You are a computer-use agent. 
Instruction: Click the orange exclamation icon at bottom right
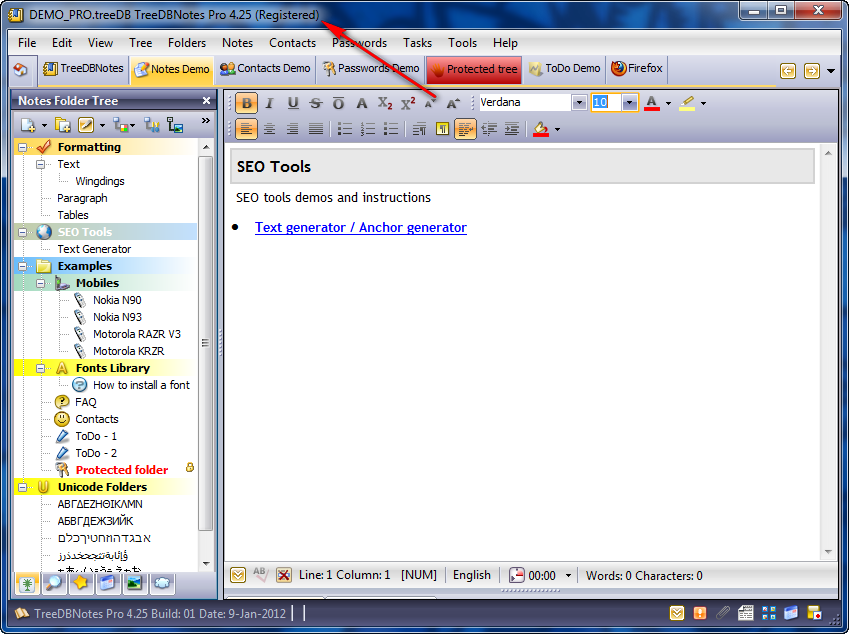[700, 613]
